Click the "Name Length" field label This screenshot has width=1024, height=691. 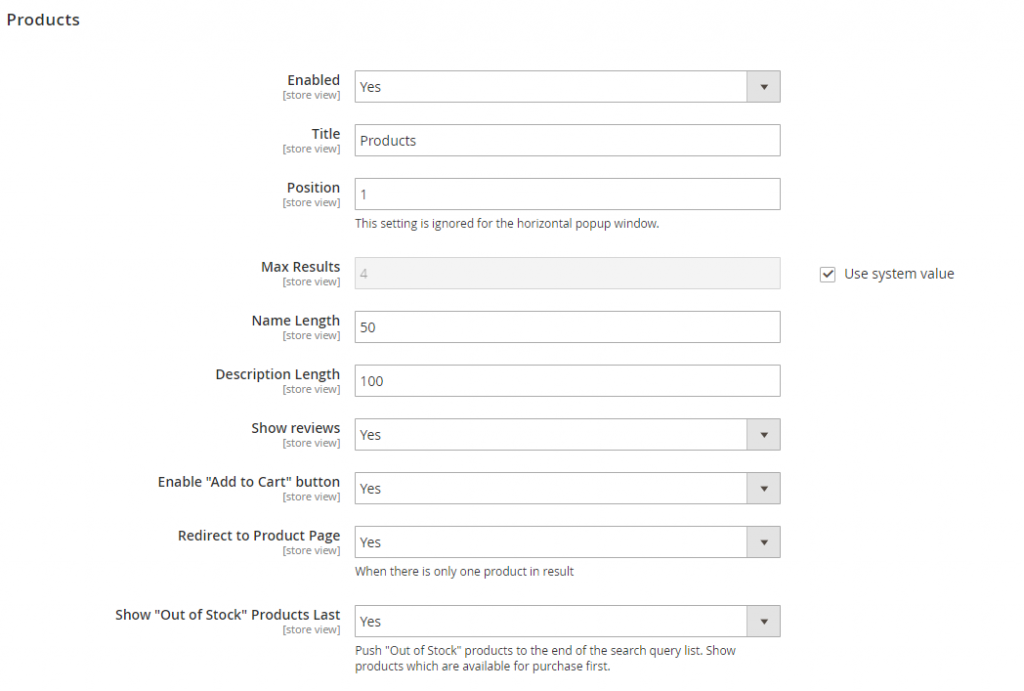[x=295, y=321]
